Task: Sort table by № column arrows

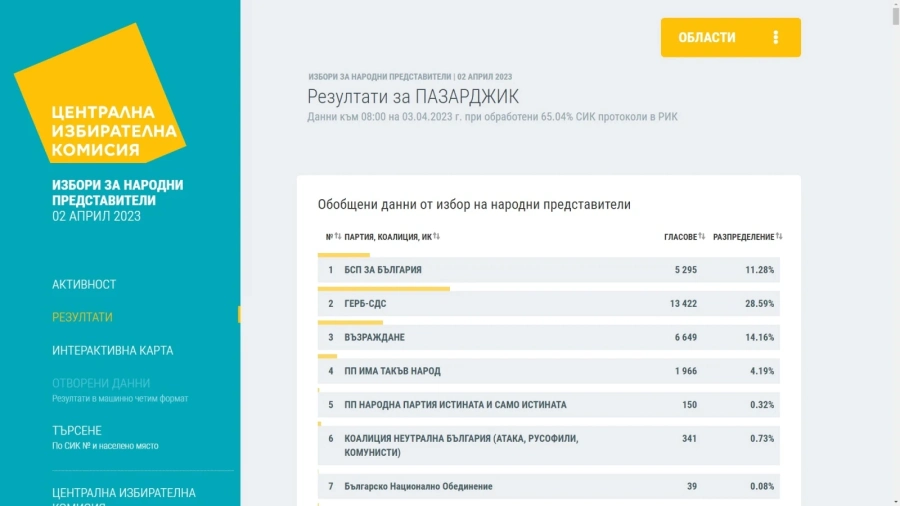Action: 338,236
